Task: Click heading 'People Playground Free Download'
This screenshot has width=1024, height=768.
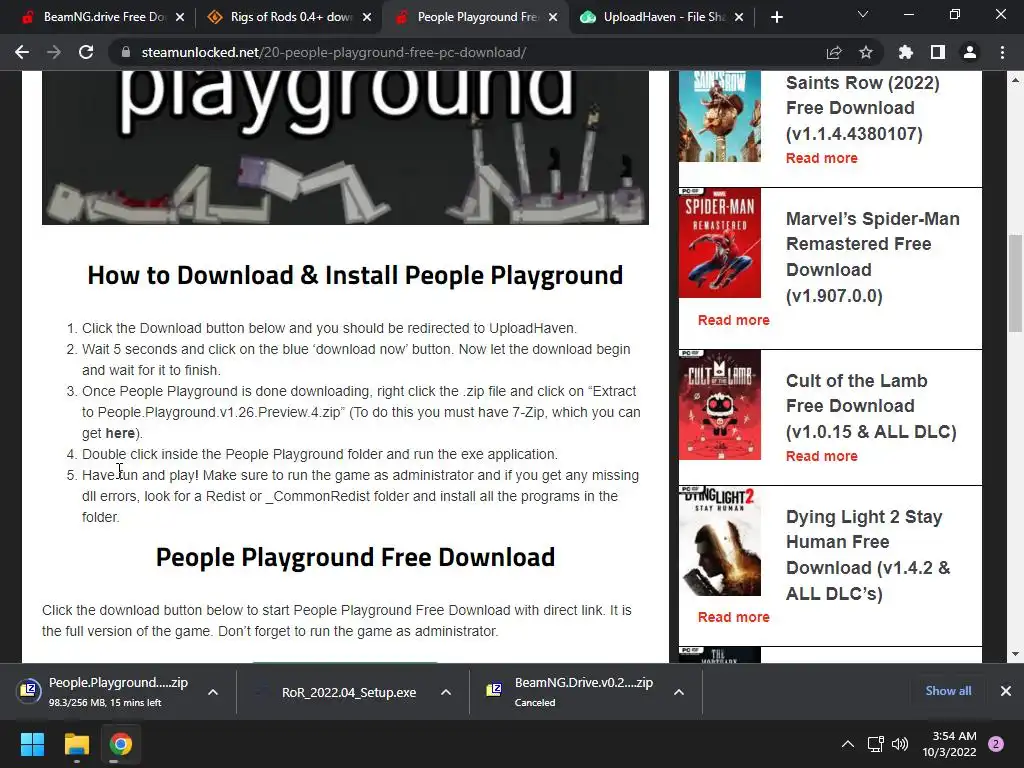Action: (x=355, y=557)
